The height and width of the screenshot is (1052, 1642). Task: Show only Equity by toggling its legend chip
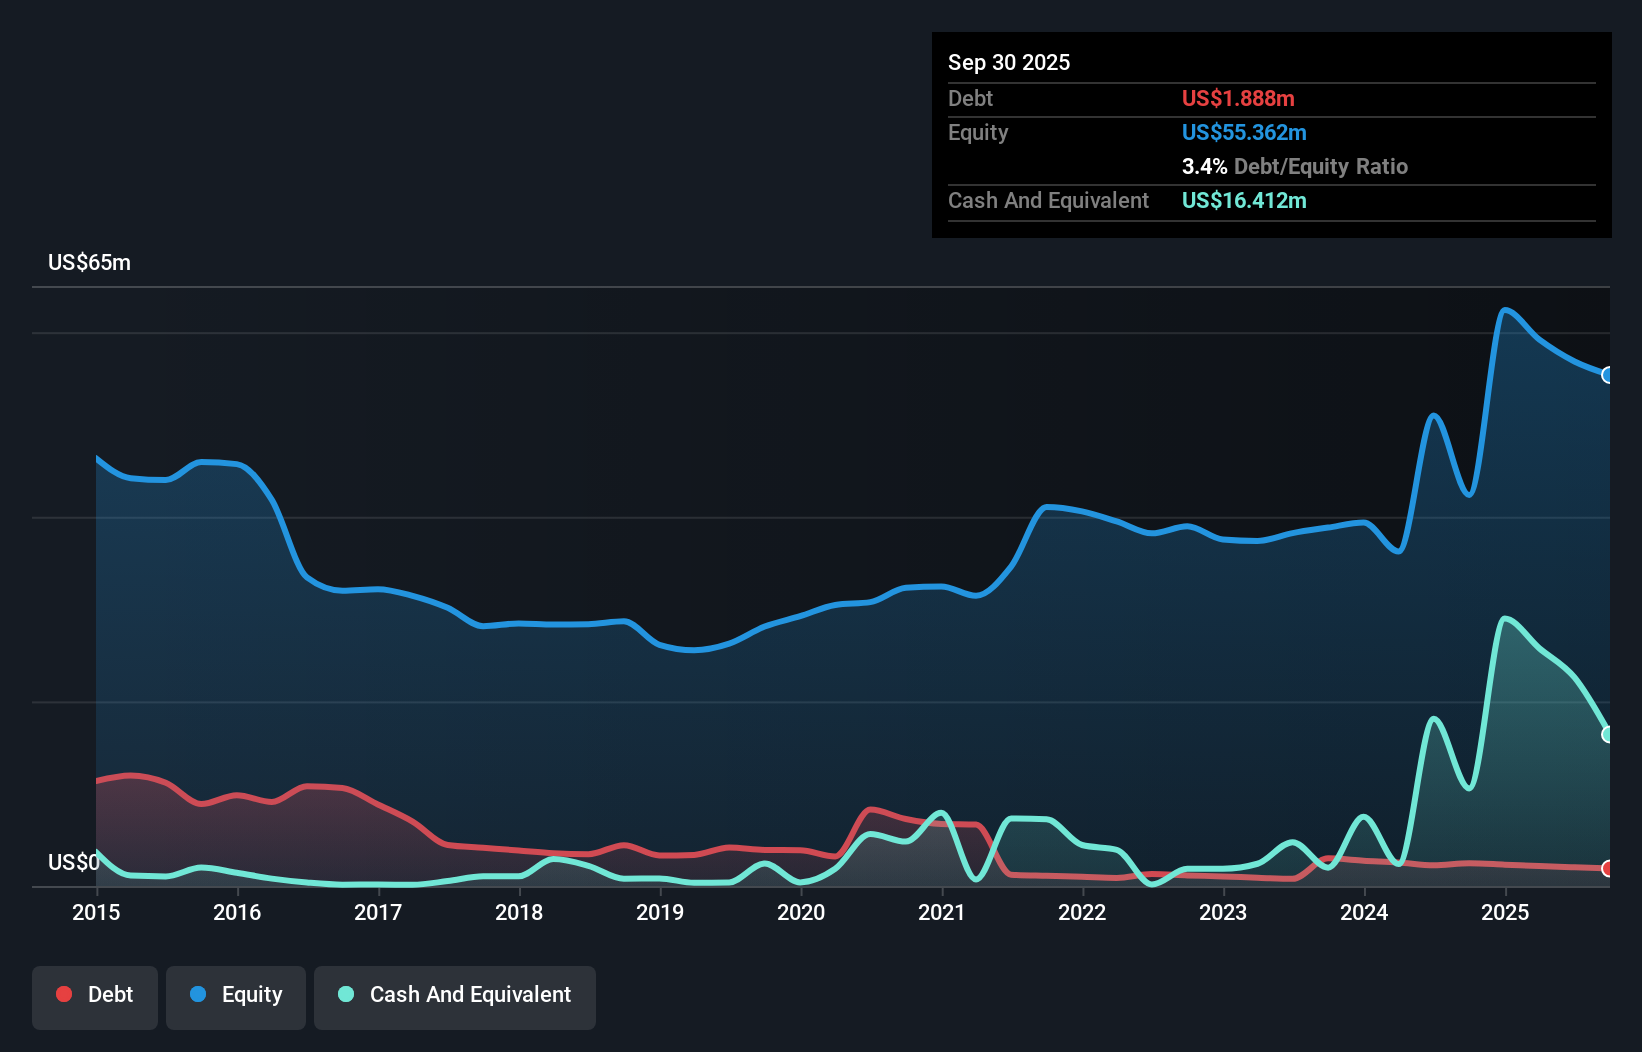(x=235, y=996)
